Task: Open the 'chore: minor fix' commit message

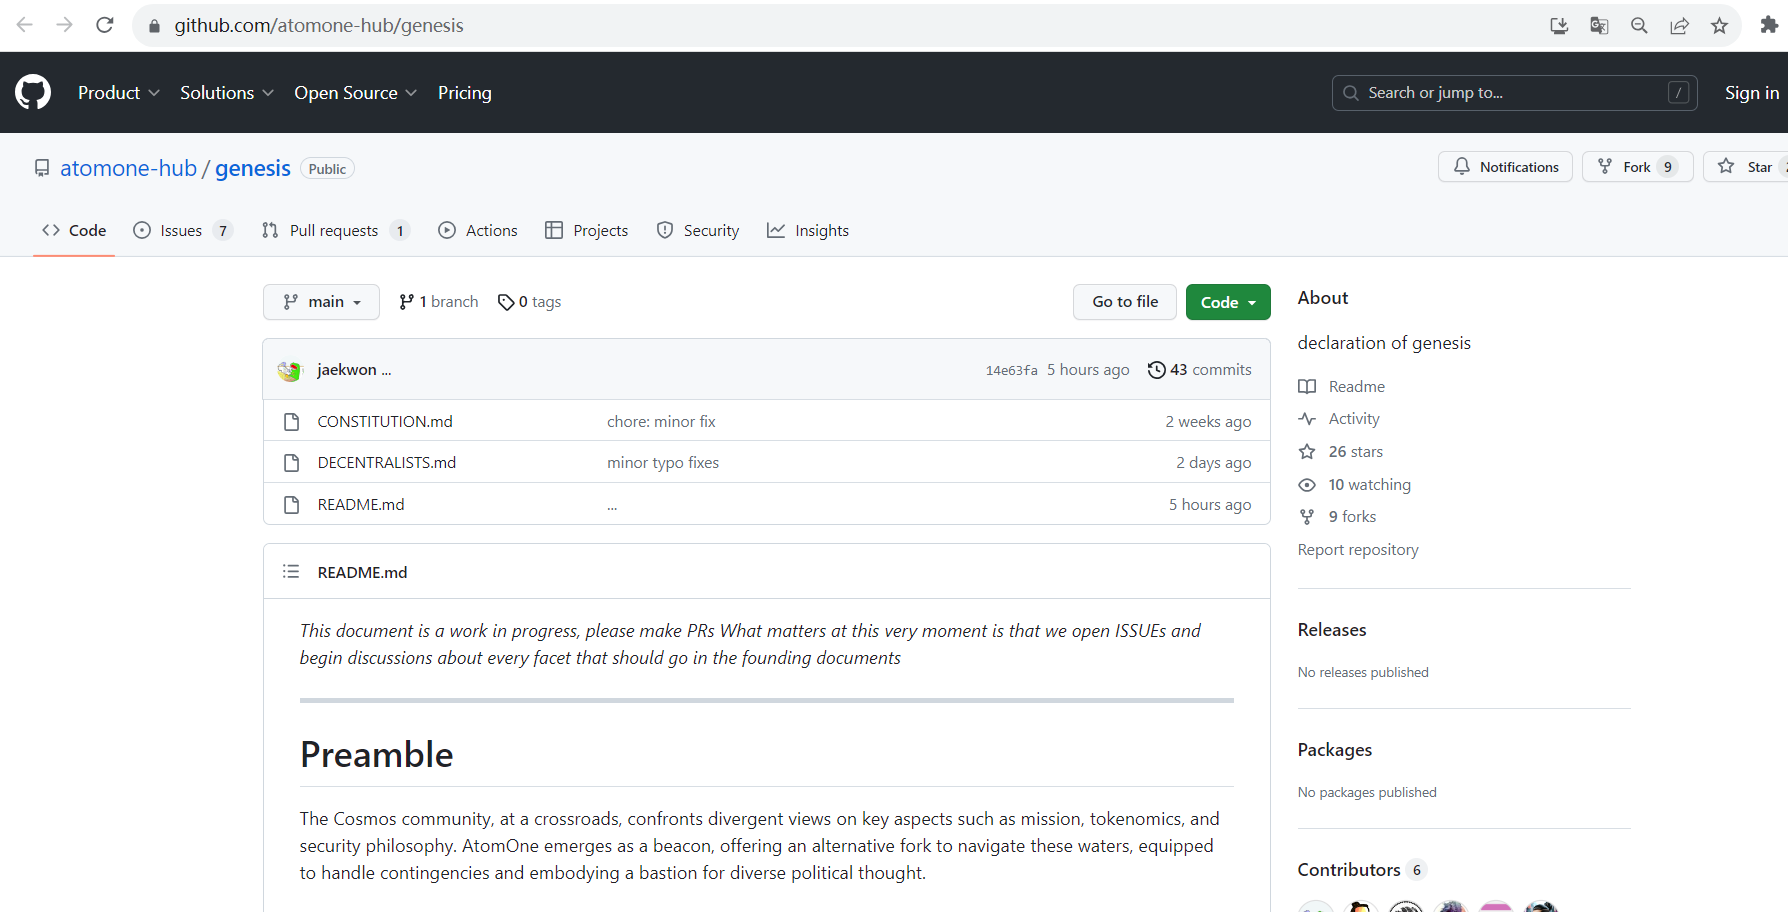Action: 661,422
